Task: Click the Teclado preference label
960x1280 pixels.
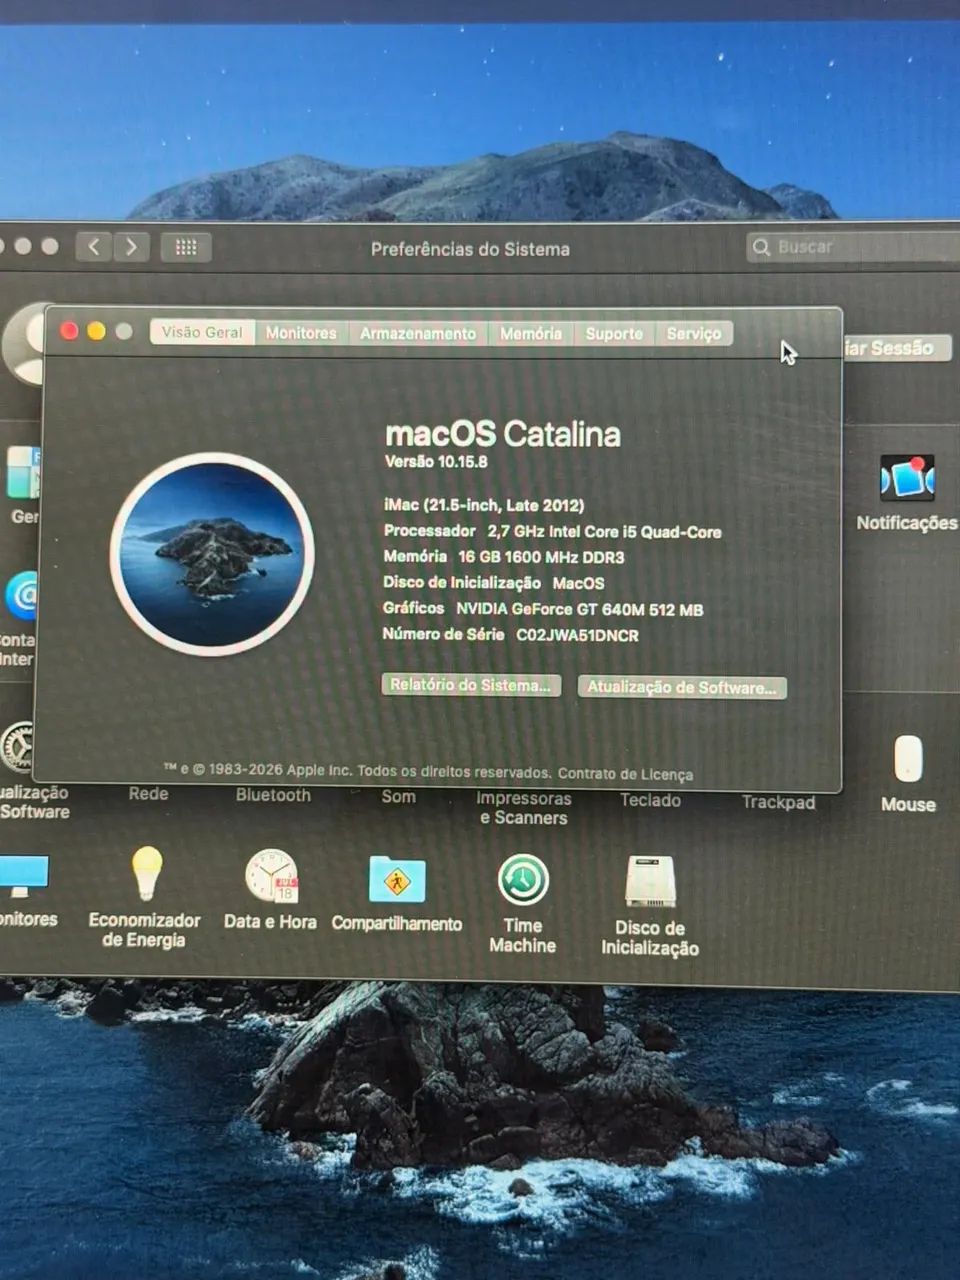Action: coord(650,800)
